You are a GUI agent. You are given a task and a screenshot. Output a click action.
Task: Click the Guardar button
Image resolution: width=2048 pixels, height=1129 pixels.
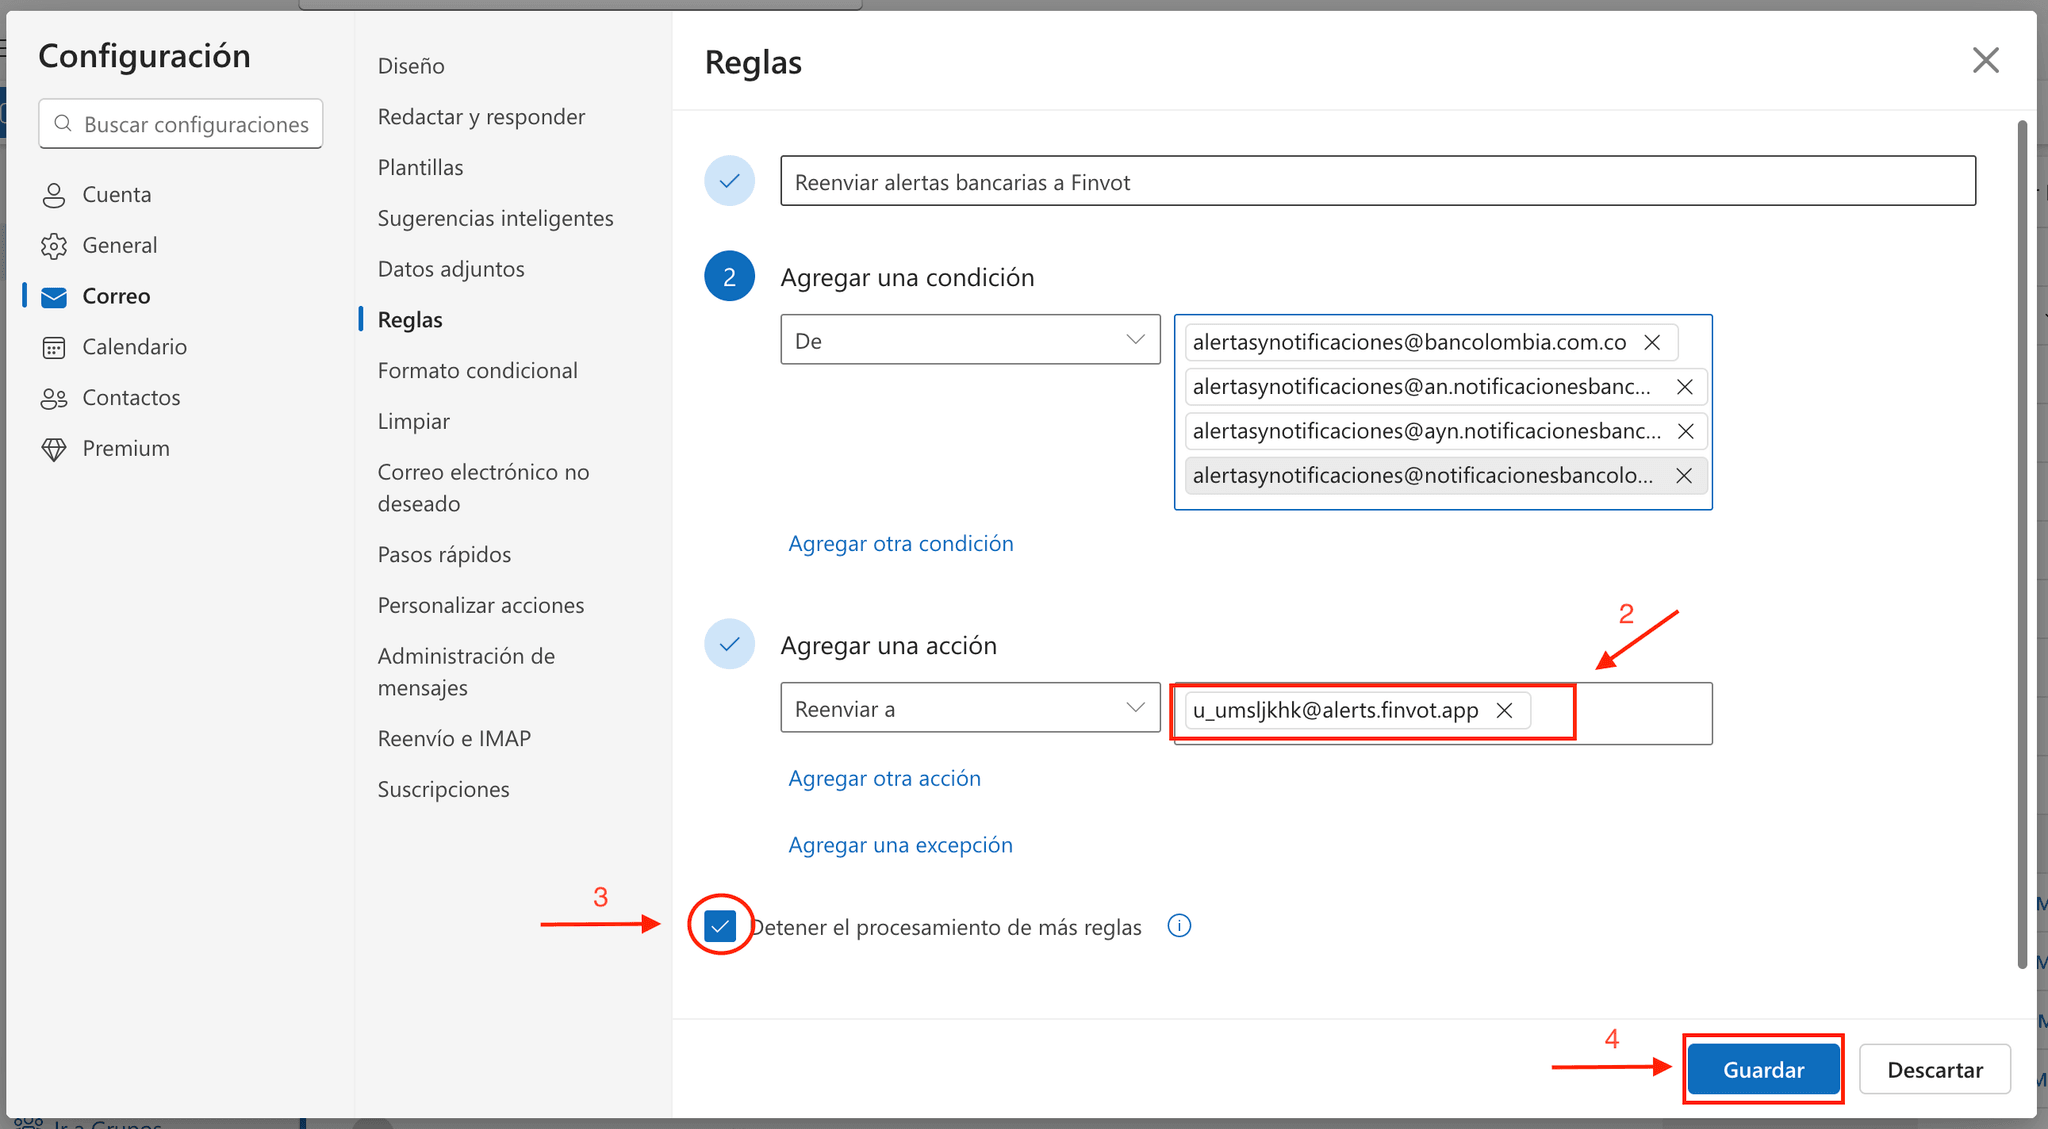pos(1763,1069)
